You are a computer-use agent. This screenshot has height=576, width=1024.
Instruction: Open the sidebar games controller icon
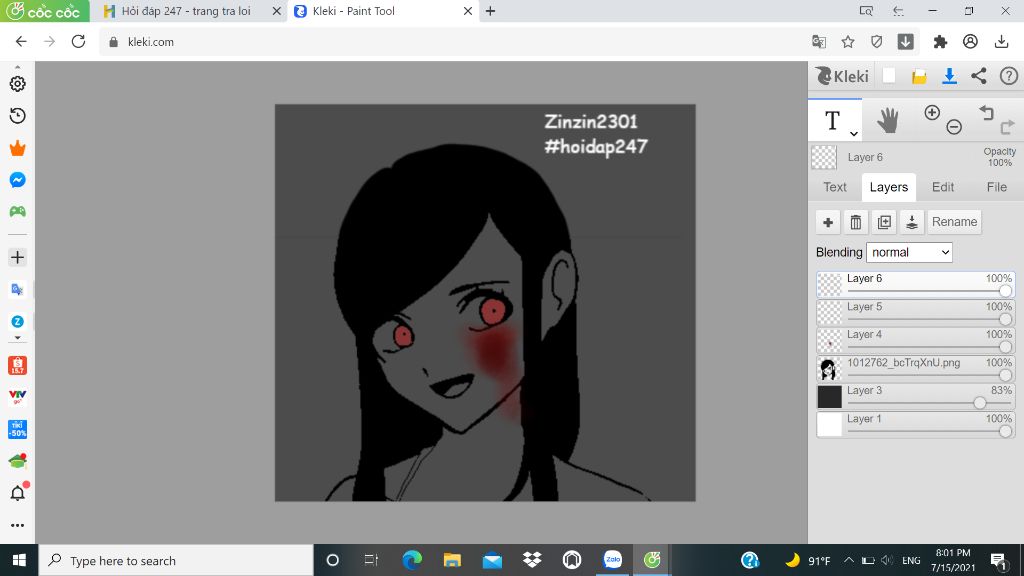18,212
